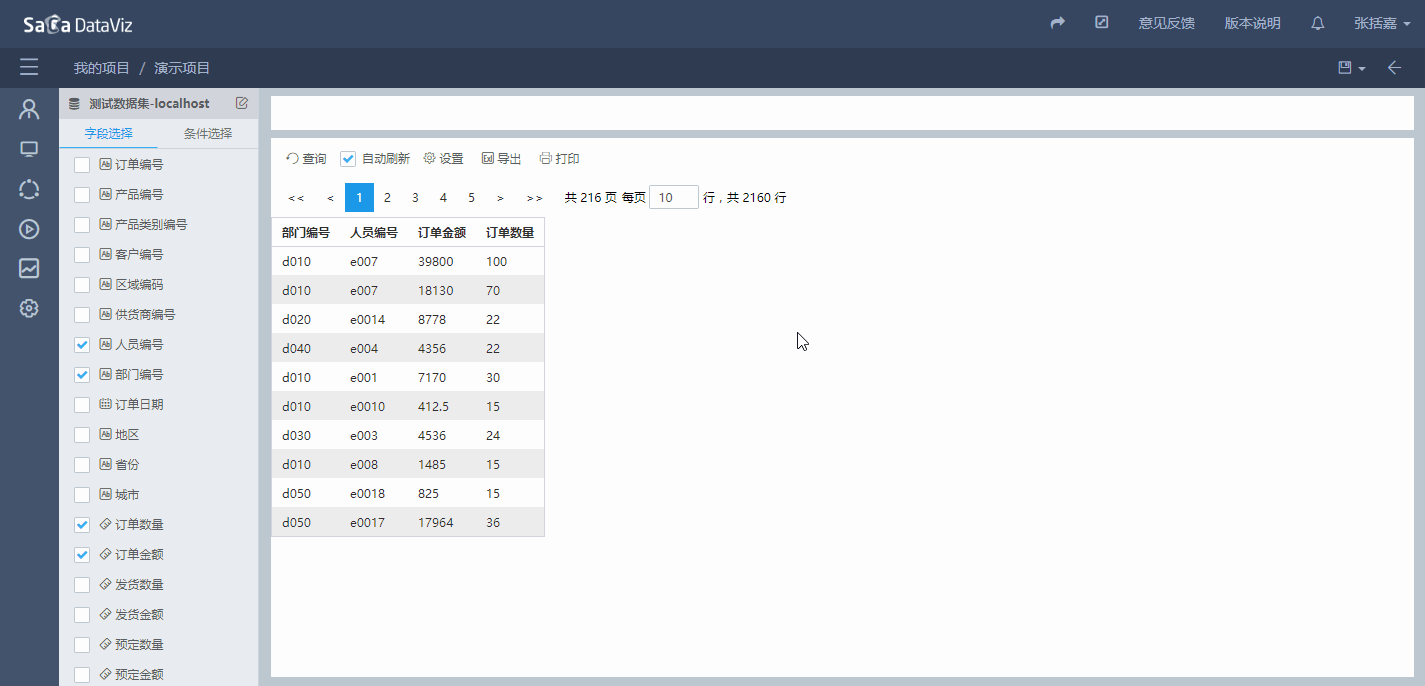Screen dimensions: 1425x686
Task: Go to previous page with <
Action: [330, 198]
